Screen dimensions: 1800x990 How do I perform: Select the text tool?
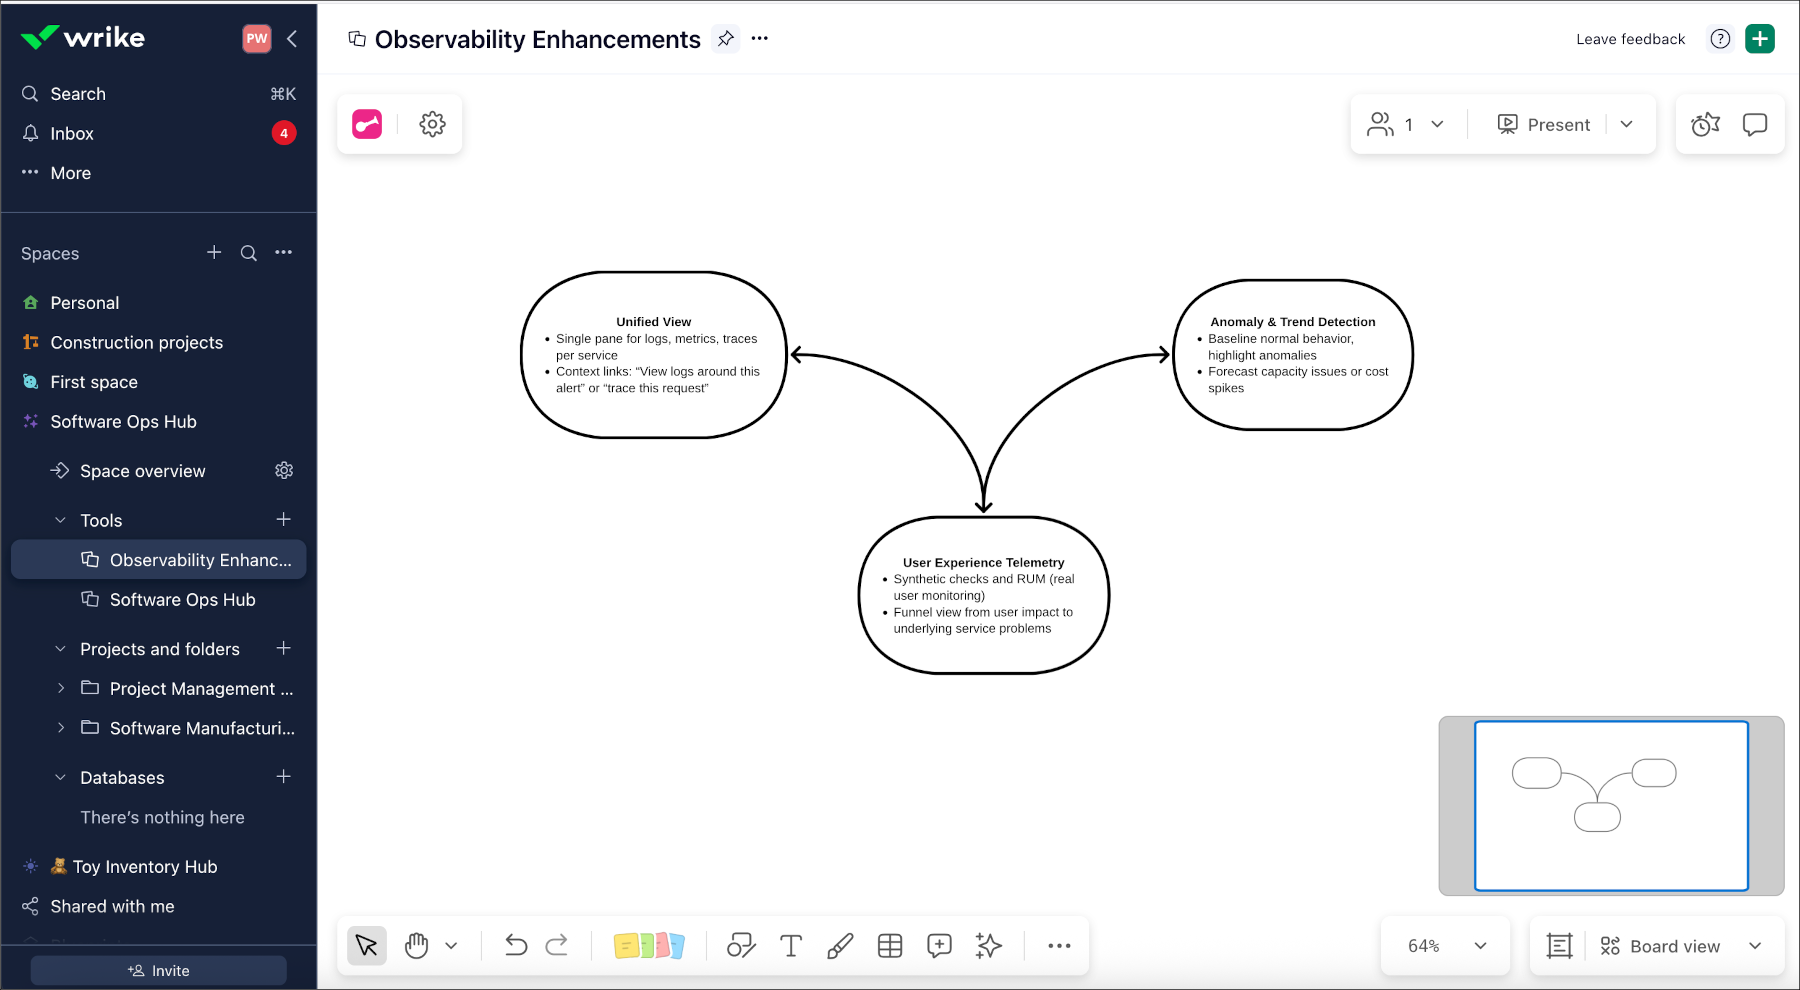791,945
